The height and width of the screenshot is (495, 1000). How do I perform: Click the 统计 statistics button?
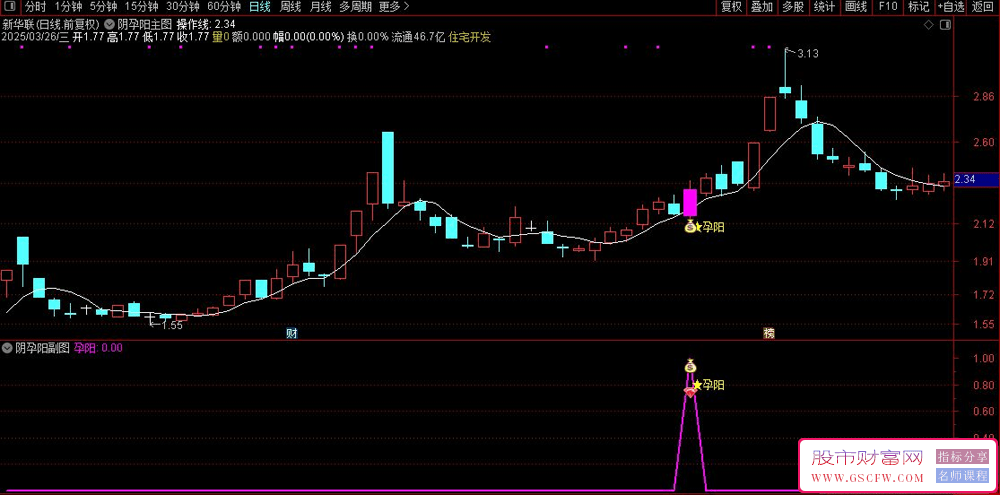pos(824,7)
